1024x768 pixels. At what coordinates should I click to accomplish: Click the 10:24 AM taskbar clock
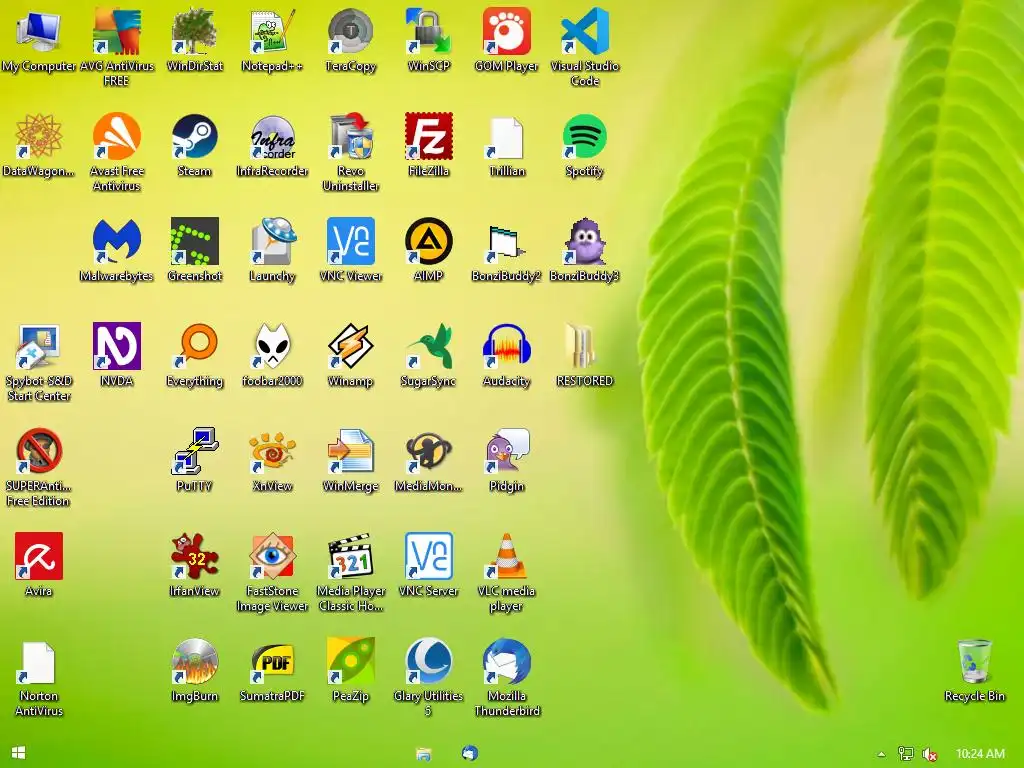click(980, 754)
